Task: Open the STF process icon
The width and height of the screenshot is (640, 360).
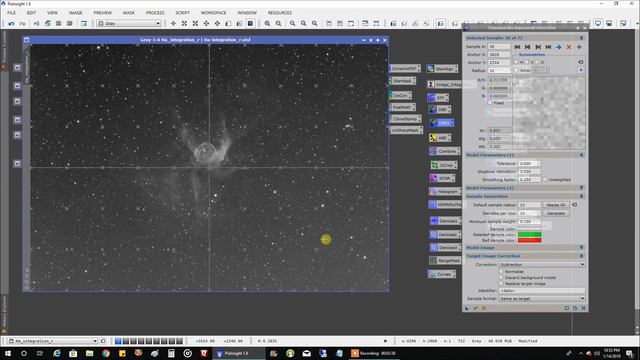Action: [x=438, y=98]
